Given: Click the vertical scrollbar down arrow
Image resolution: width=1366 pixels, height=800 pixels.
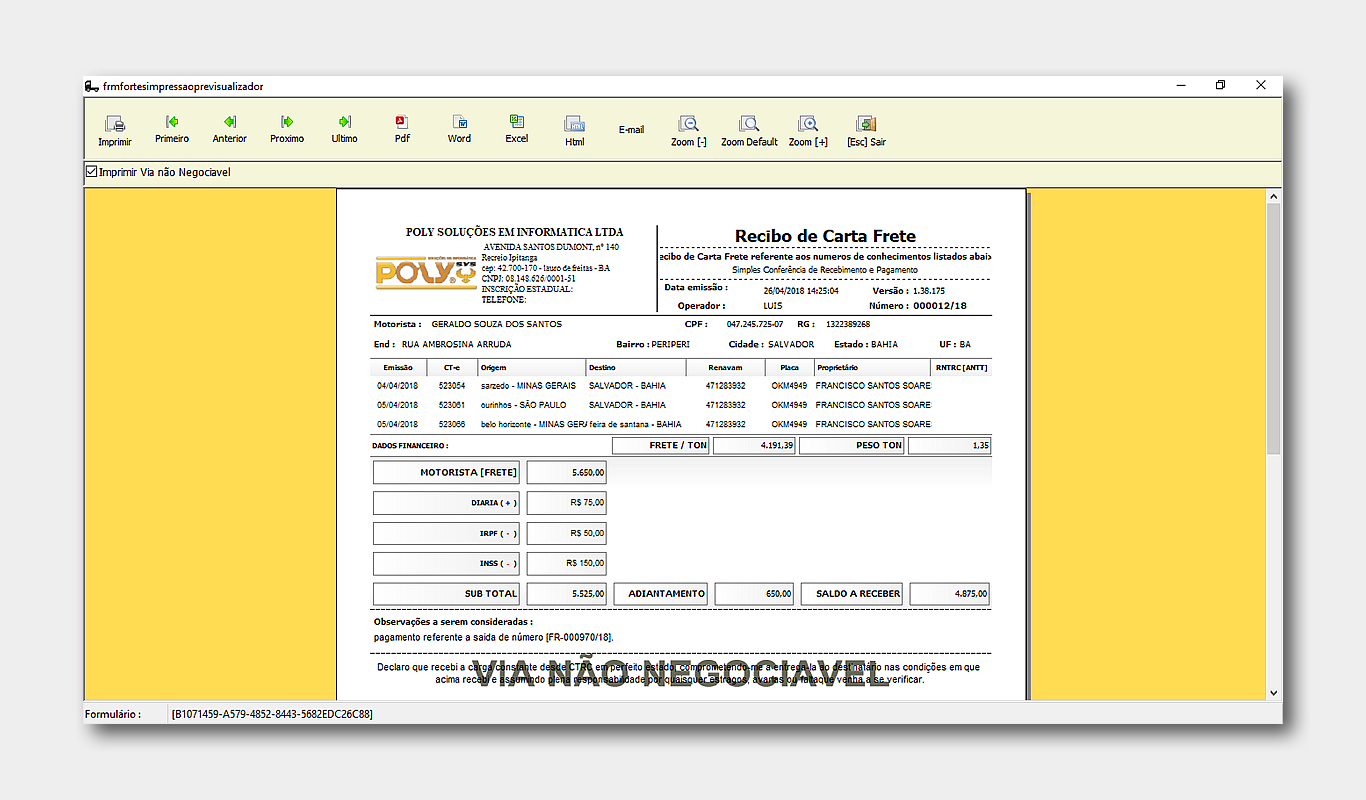Looking at the screenshot, I should pyautogui.click(x=1273, y=692).
